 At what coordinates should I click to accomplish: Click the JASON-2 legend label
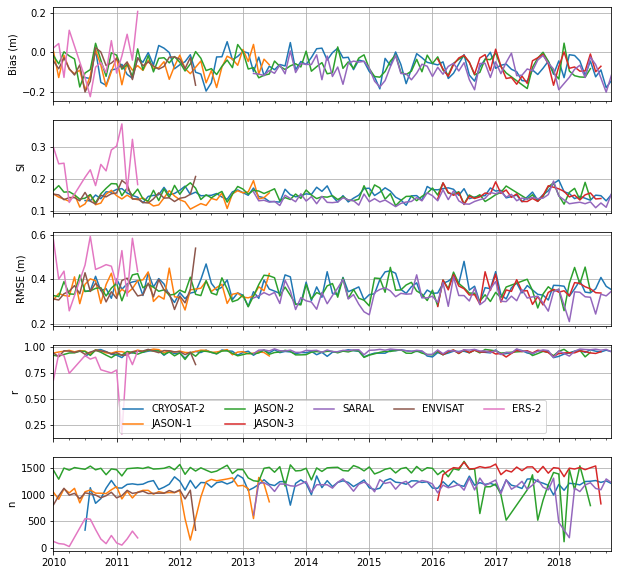(x=274, y=408)
